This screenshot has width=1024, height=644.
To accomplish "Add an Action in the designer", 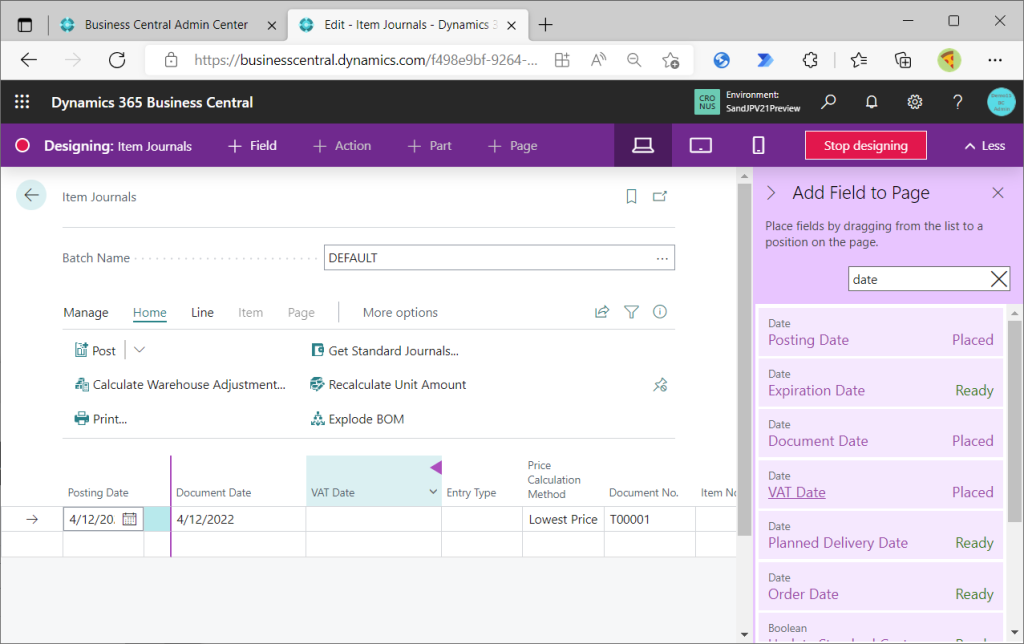I will (x=342, y=146).
